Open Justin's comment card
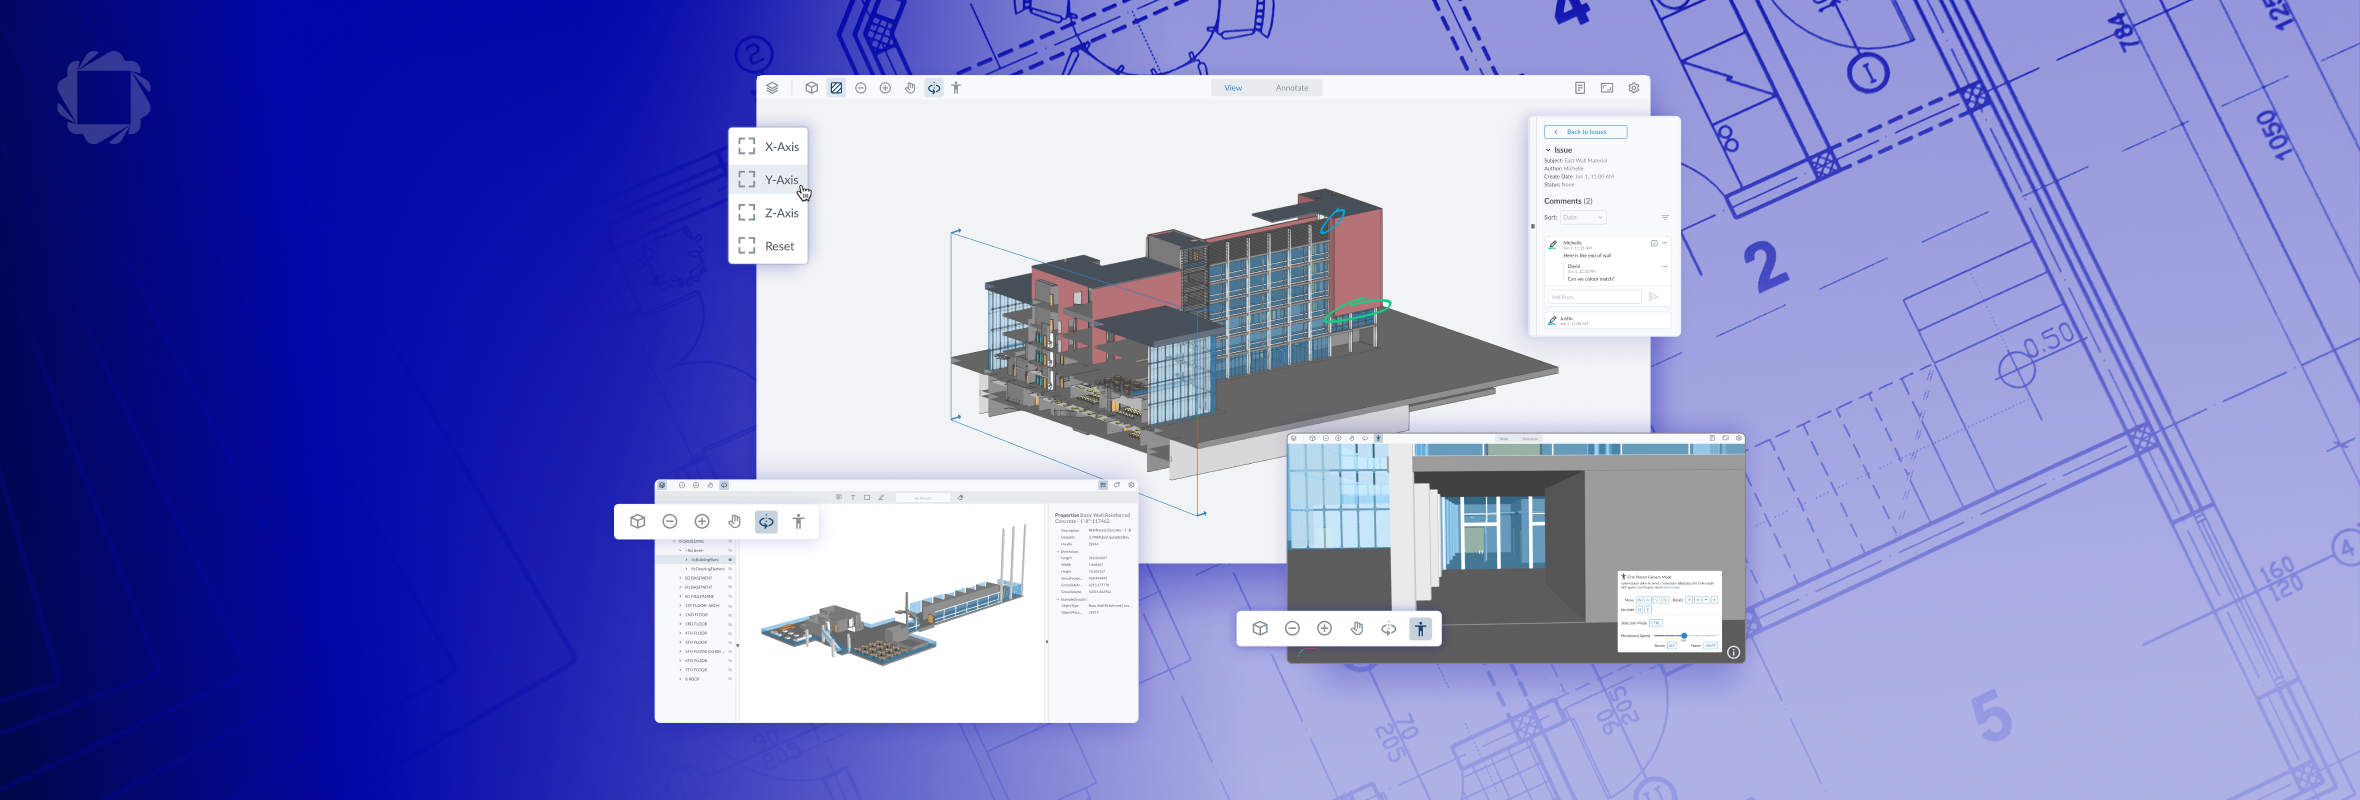This screenshot has width=2360, height=800. point(1607,321)
